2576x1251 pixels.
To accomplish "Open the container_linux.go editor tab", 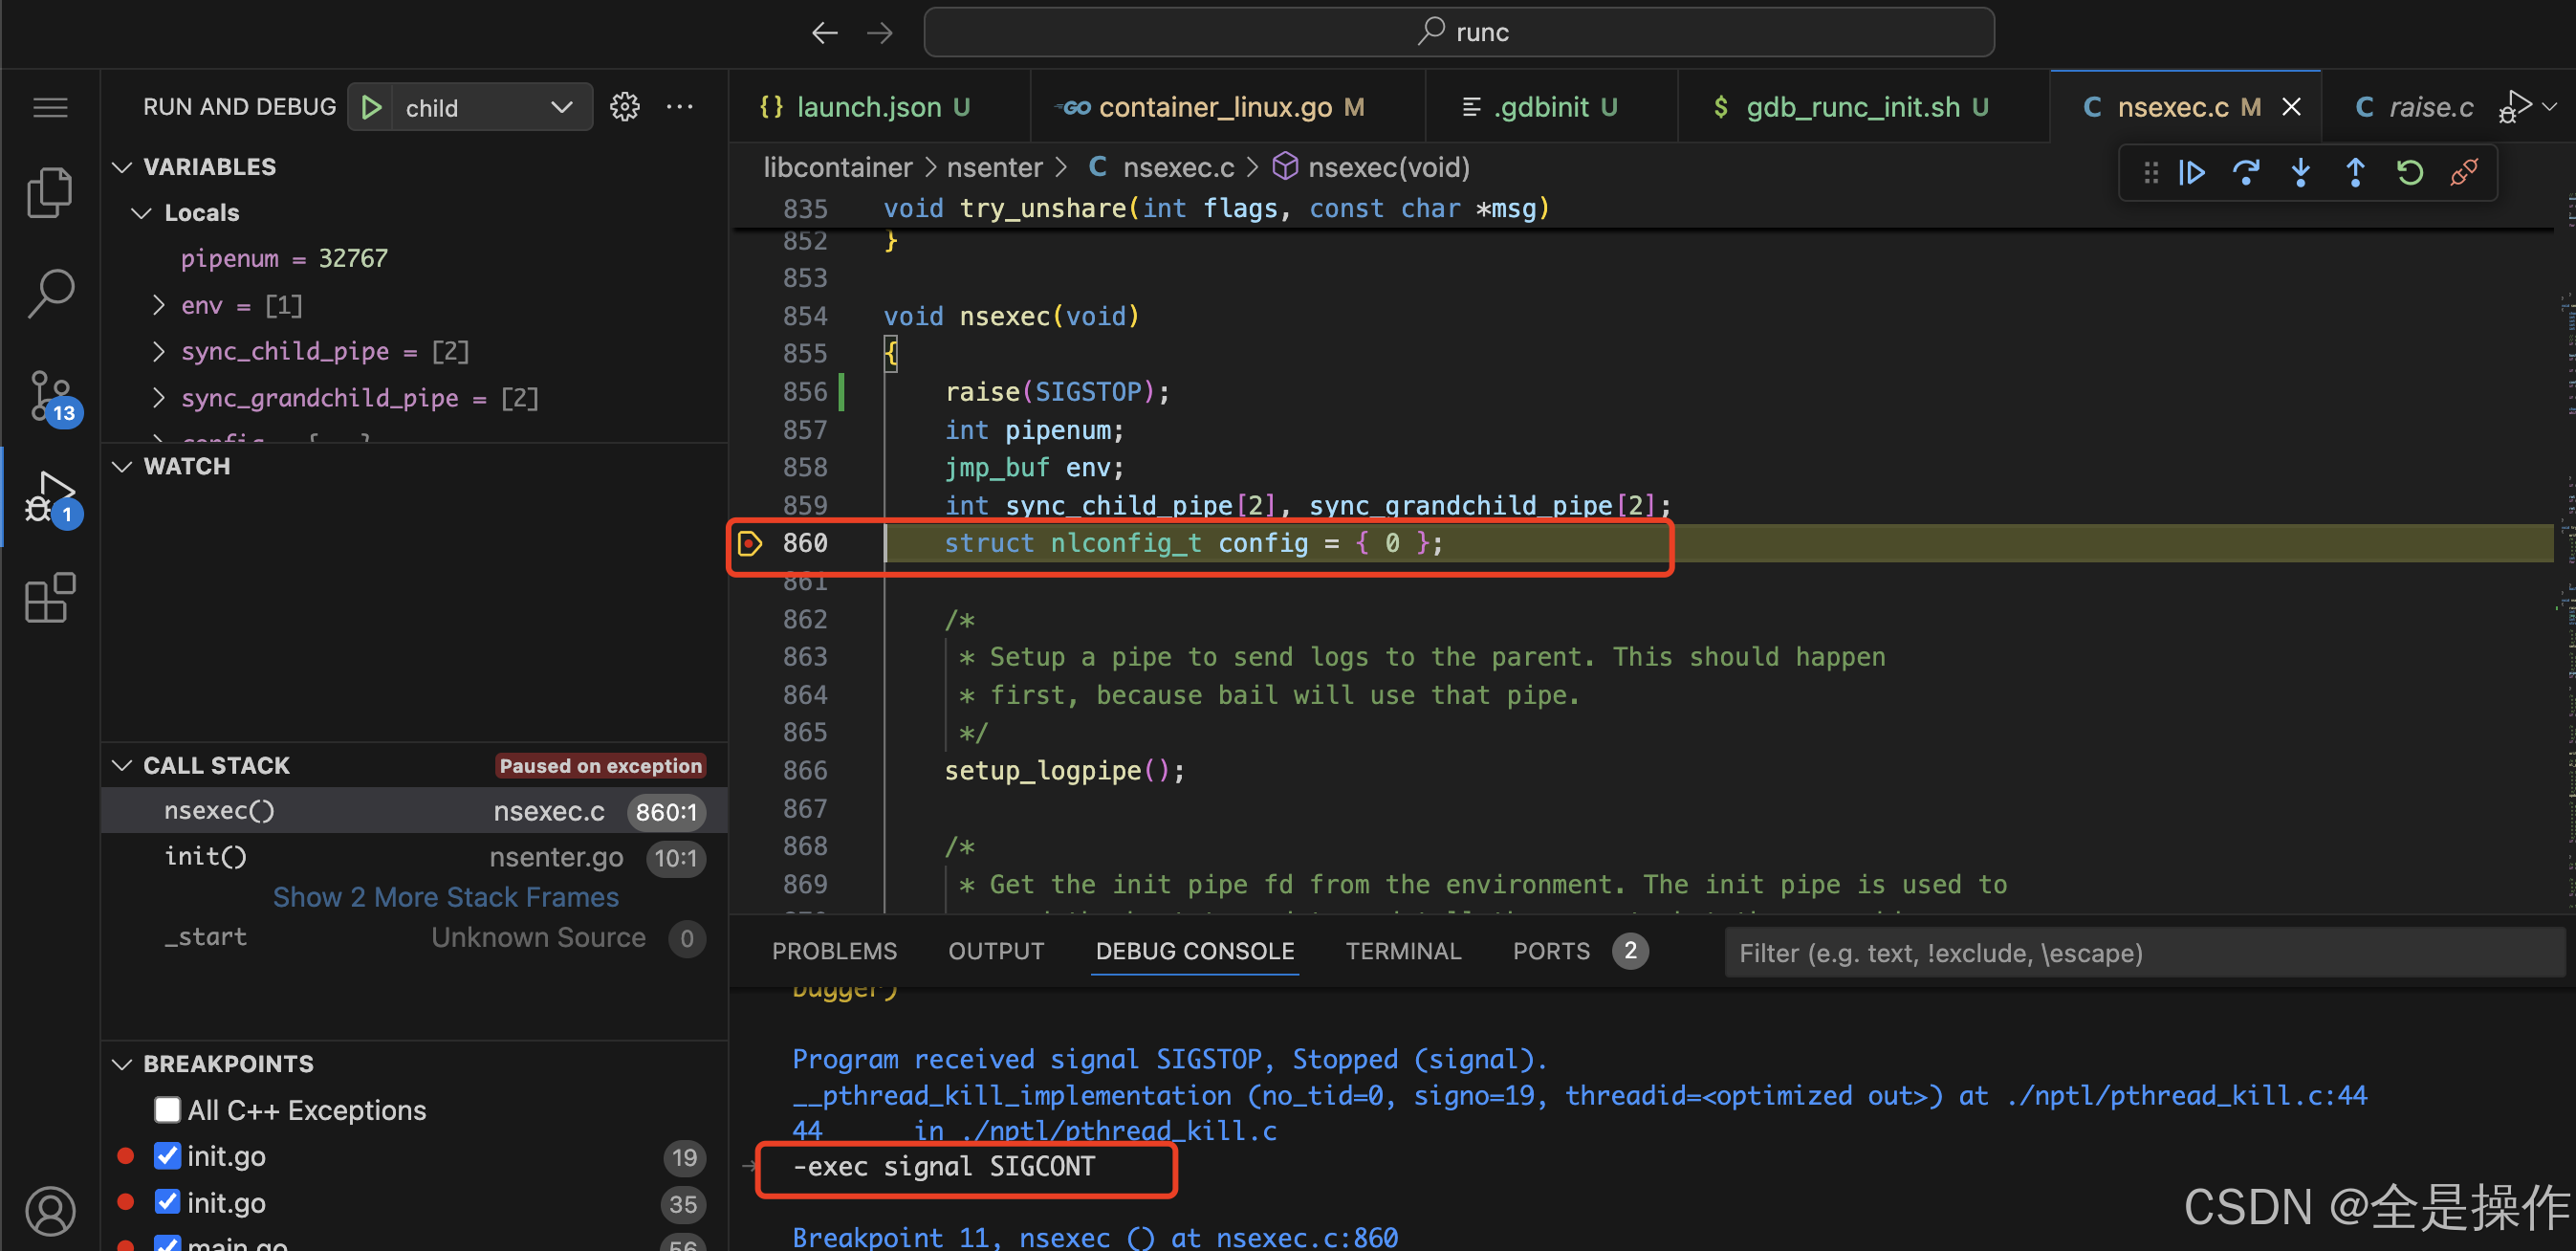I will 1214,107.
